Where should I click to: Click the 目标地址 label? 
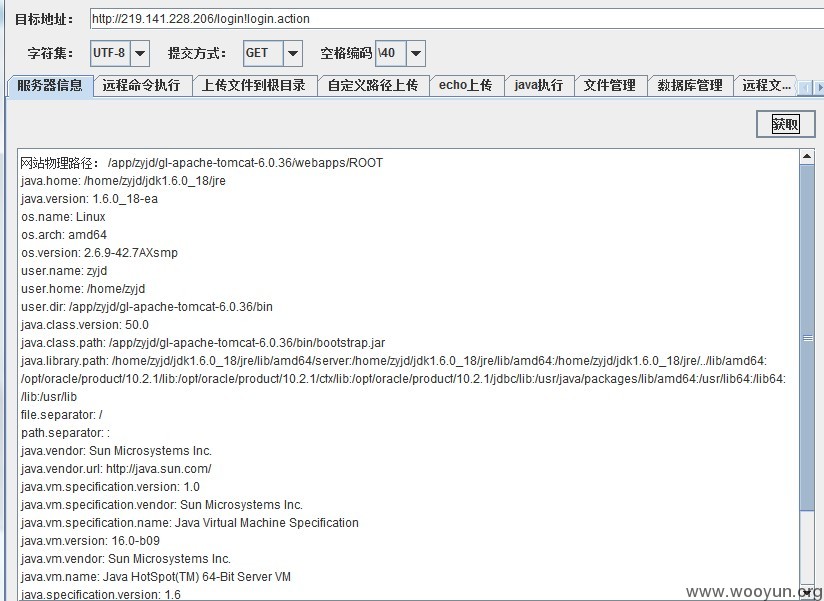coord(44,19)
